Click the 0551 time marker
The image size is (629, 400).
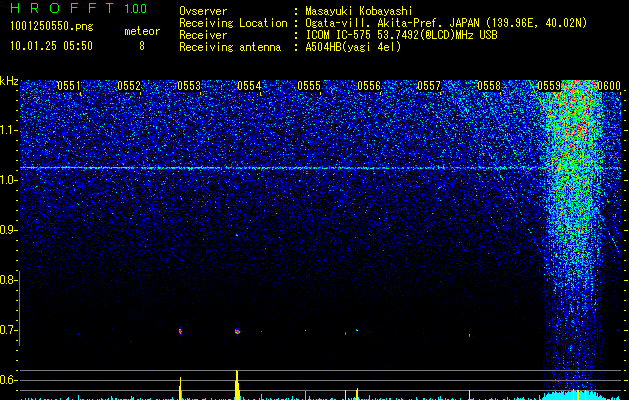[69, 86]
